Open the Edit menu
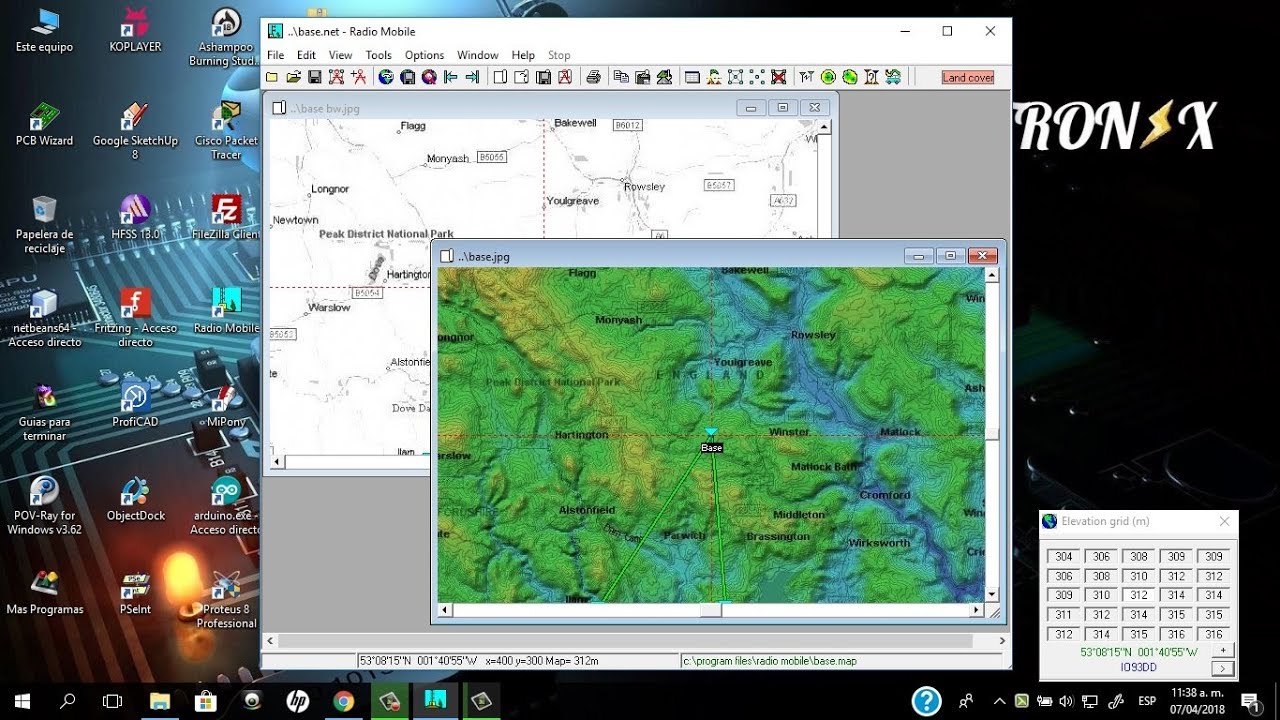 click(x=306, y=55)
